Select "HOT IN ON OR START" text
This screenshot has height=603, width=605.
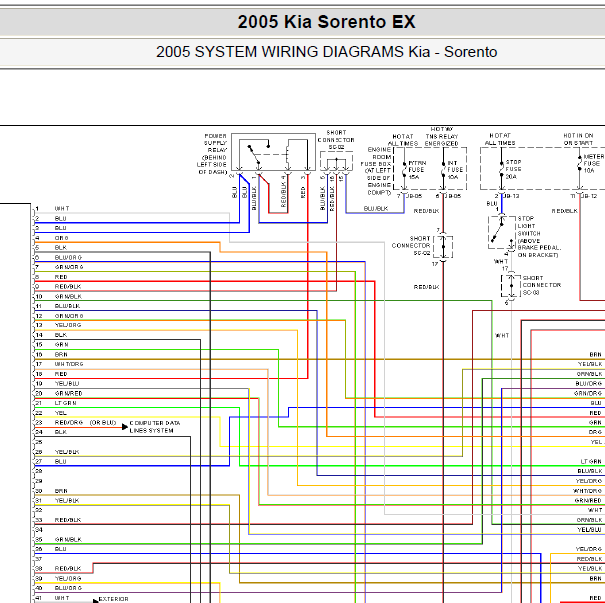578,139
